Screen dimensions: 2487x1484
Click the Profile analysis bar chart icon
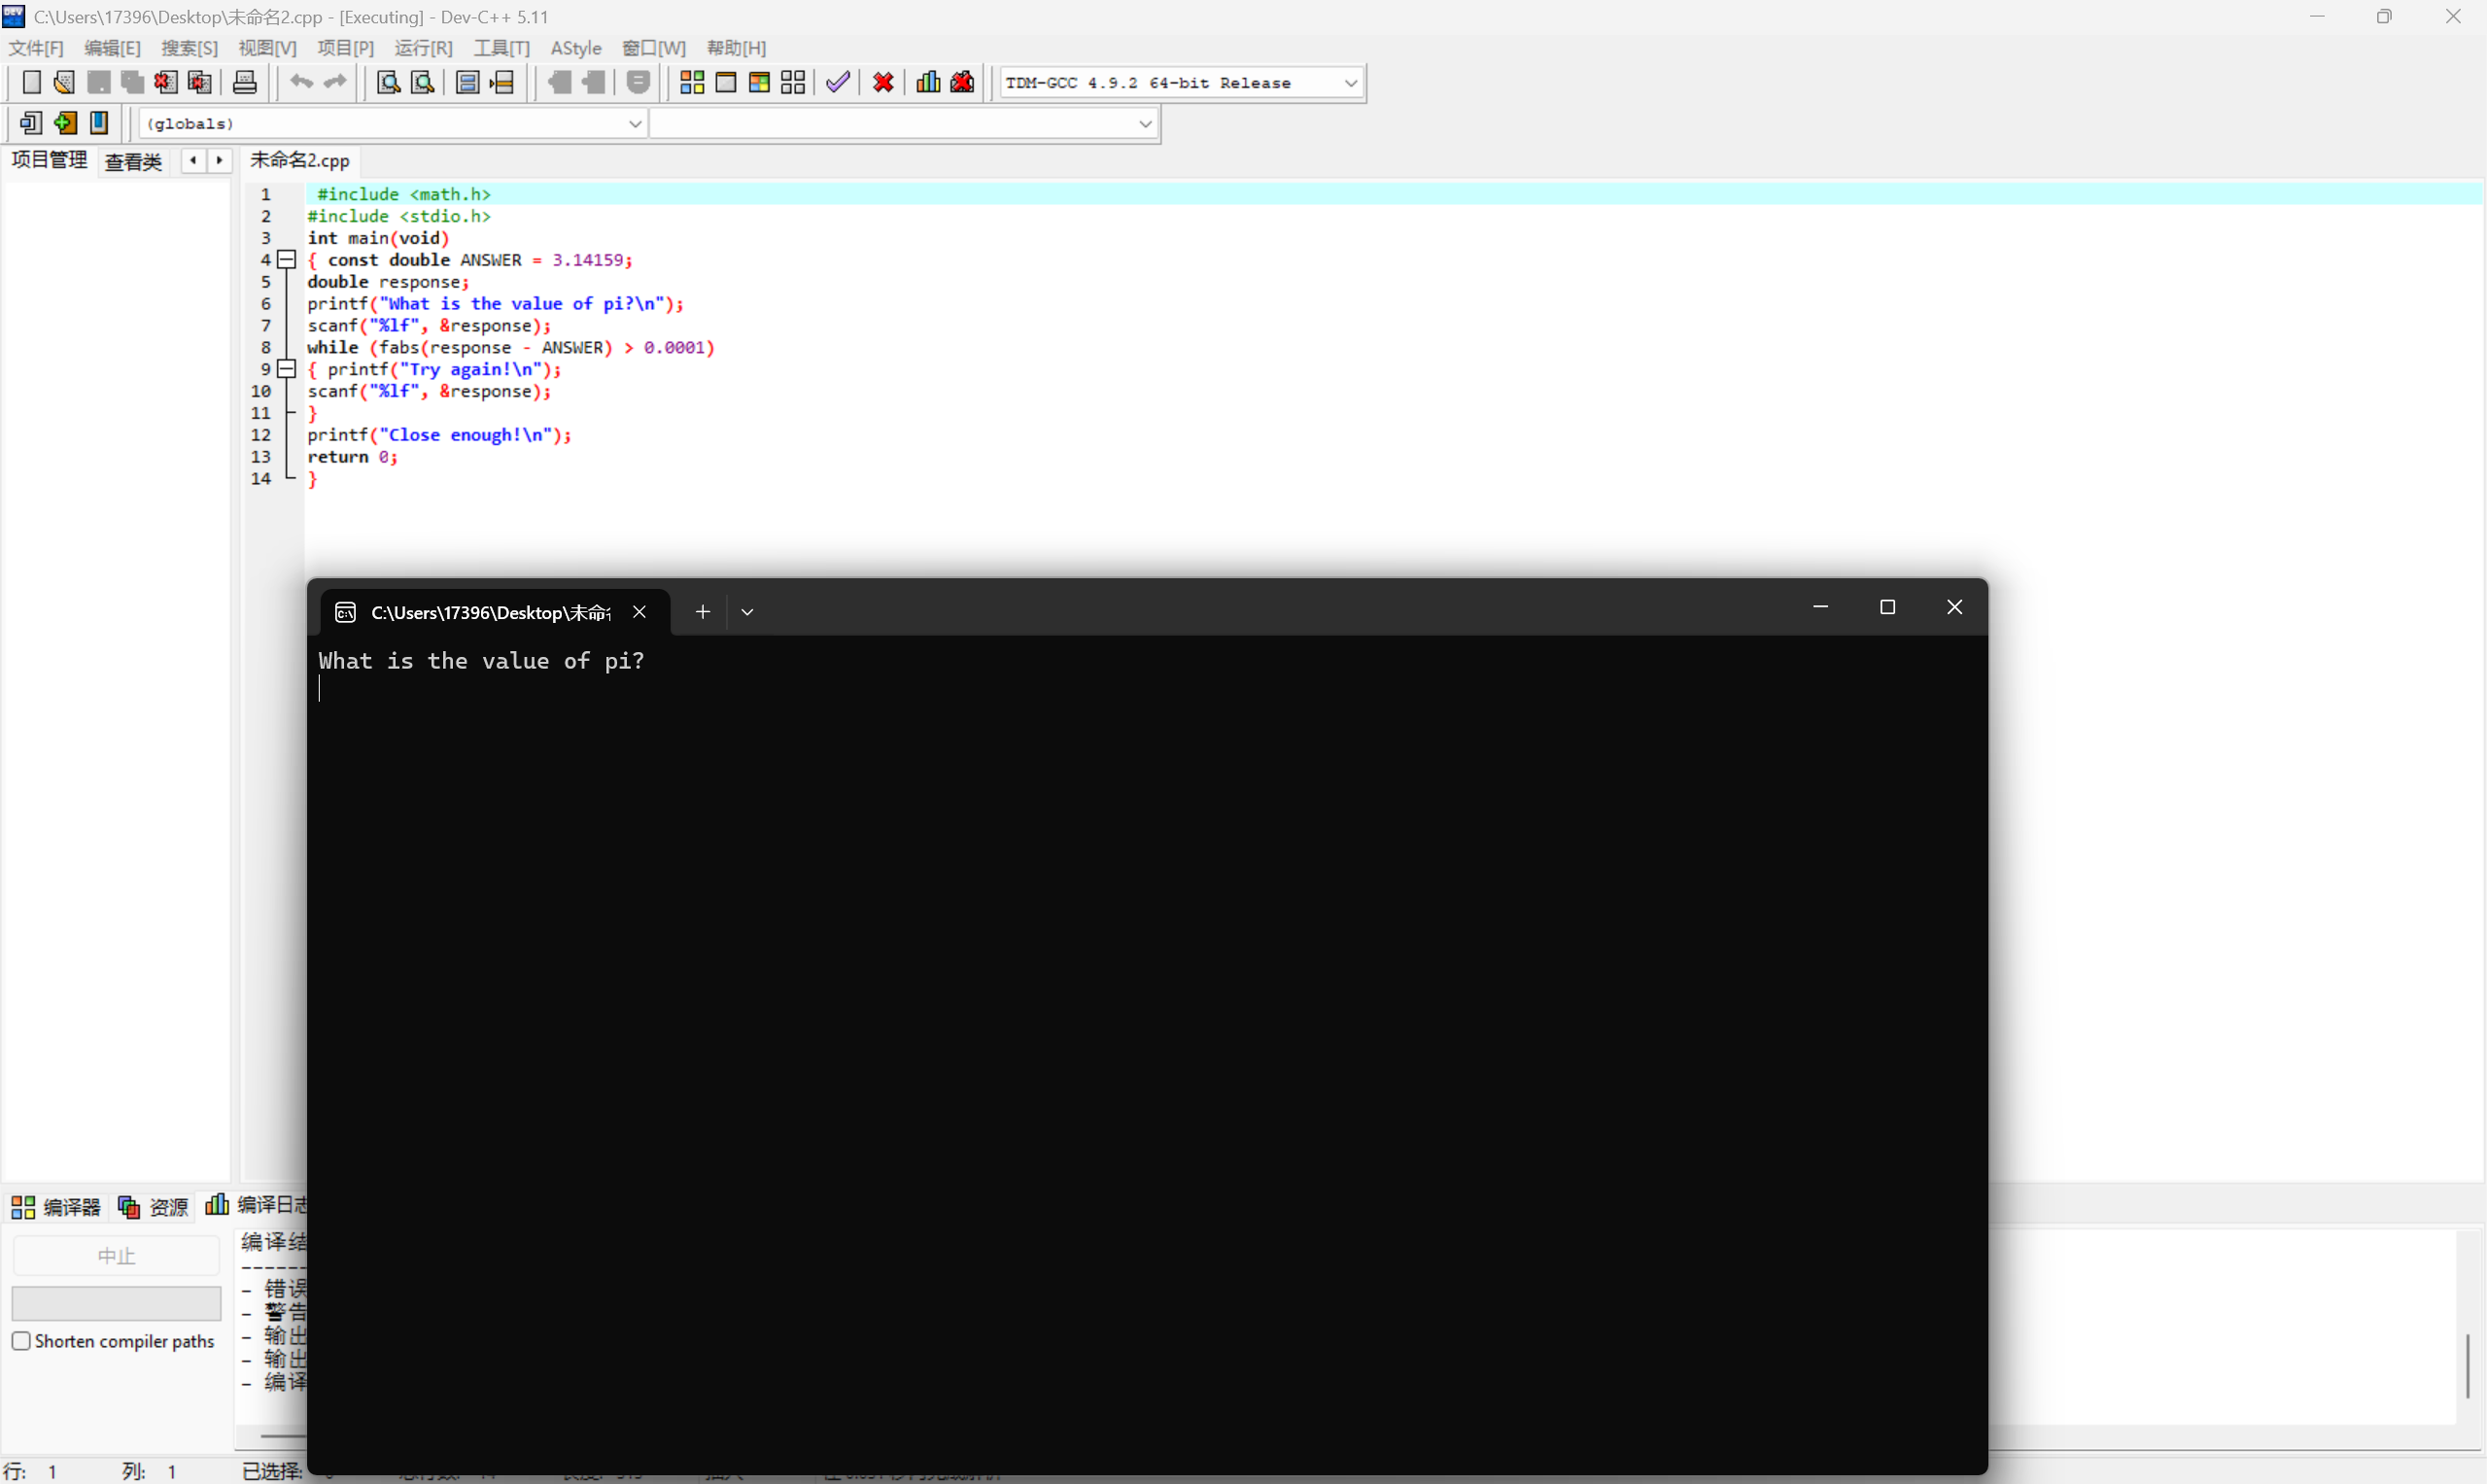pyautogui.click(x=928, y=83)
